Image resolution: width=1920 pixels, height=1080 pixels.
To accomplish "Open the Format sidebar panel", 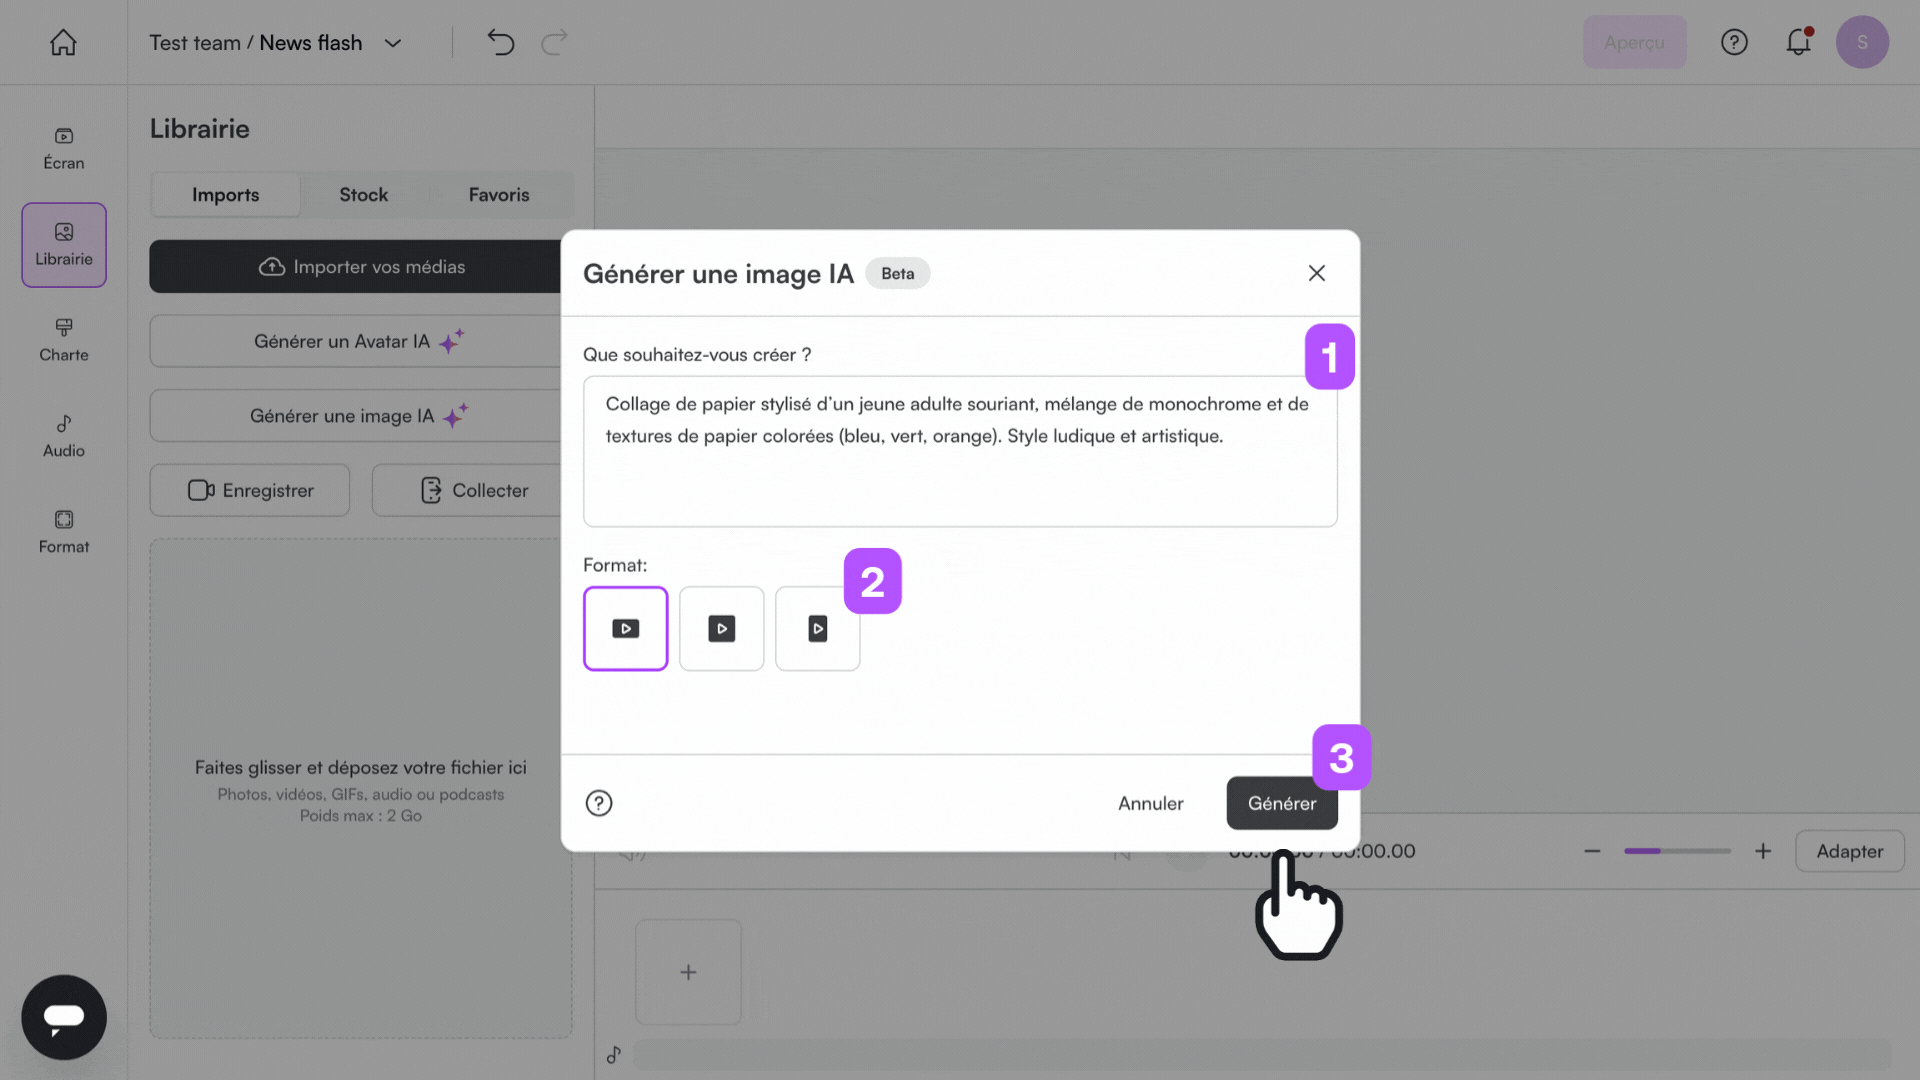I will 63,530.
